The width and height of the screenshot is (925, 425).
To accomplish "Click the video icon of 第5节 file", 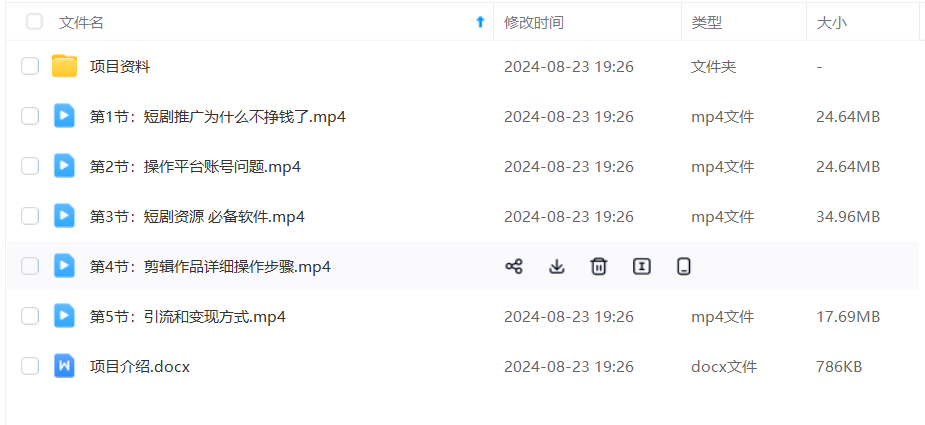I will tap(64, 316).
